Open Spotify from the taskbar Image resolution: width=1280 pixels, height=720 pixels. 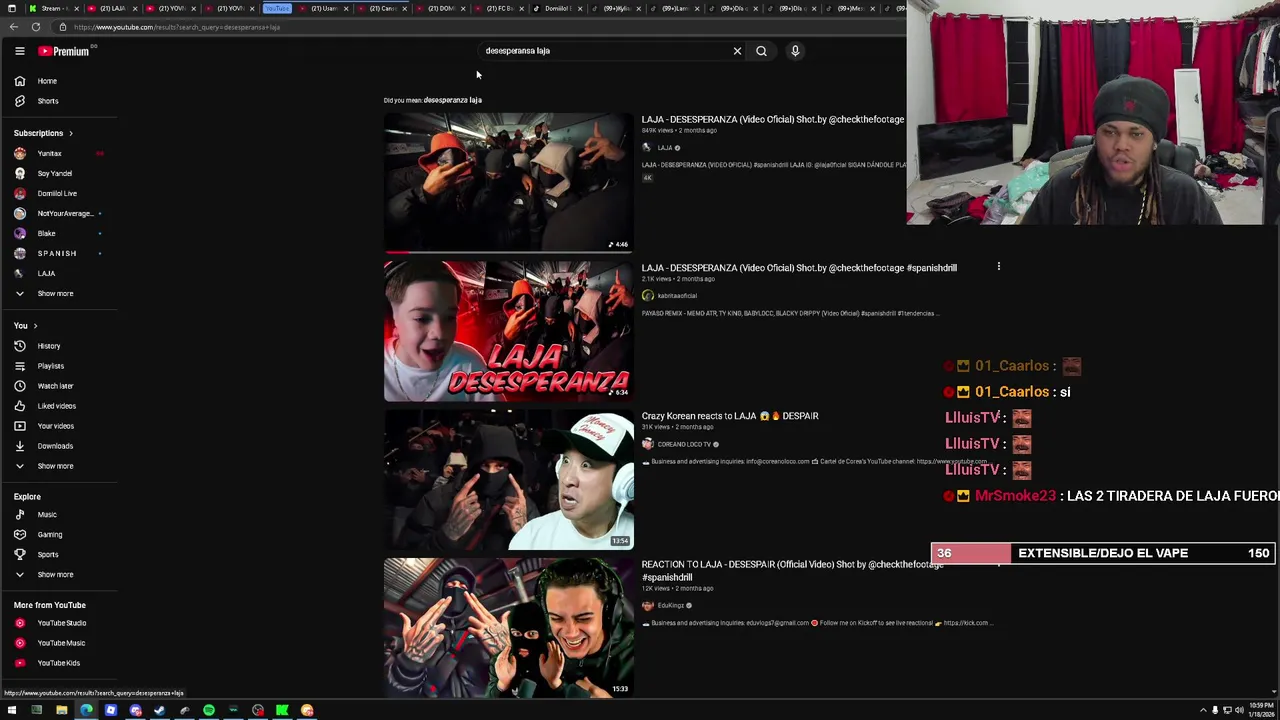point(208,711)
